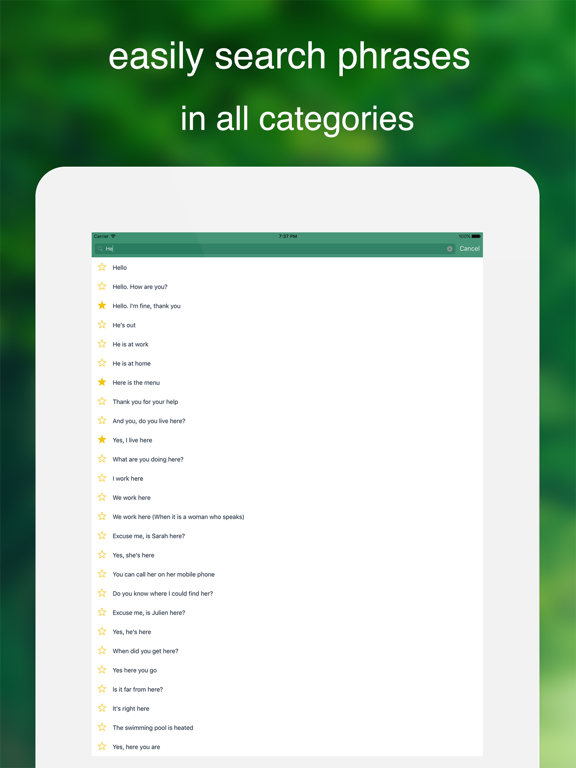Select the phrase "Yes here you go"
The image size is (576, 768).
(x=287, y=670)
